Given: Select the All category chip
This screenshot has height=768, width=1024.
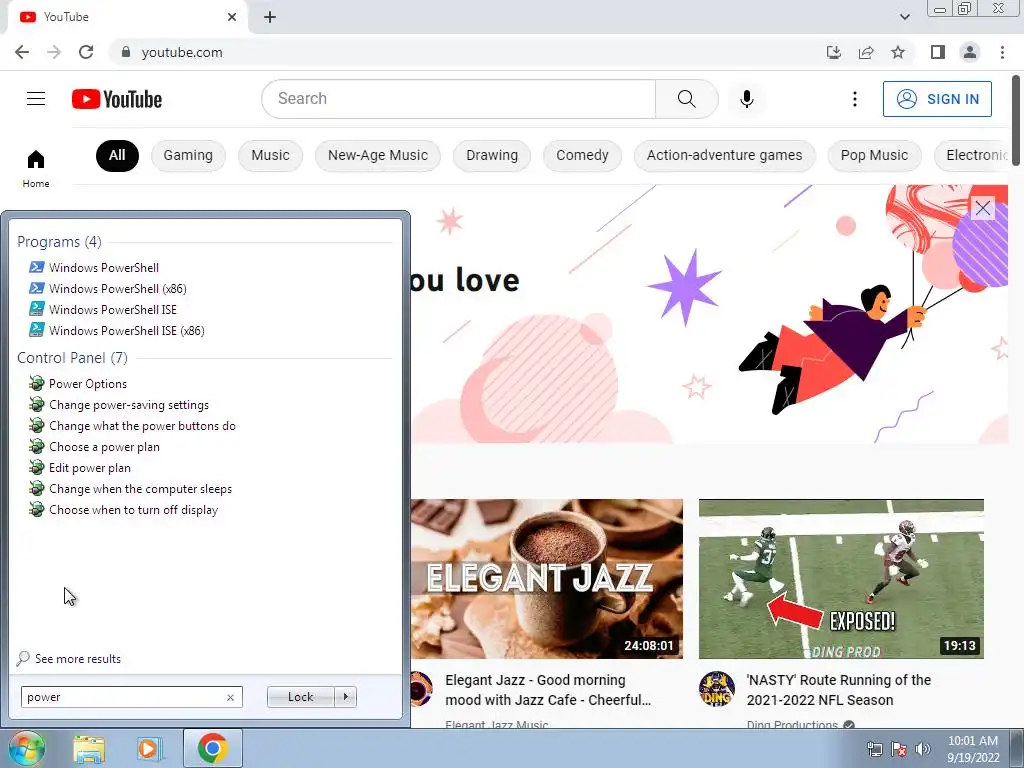Looking at the screenshot, I should pos(117,155).
